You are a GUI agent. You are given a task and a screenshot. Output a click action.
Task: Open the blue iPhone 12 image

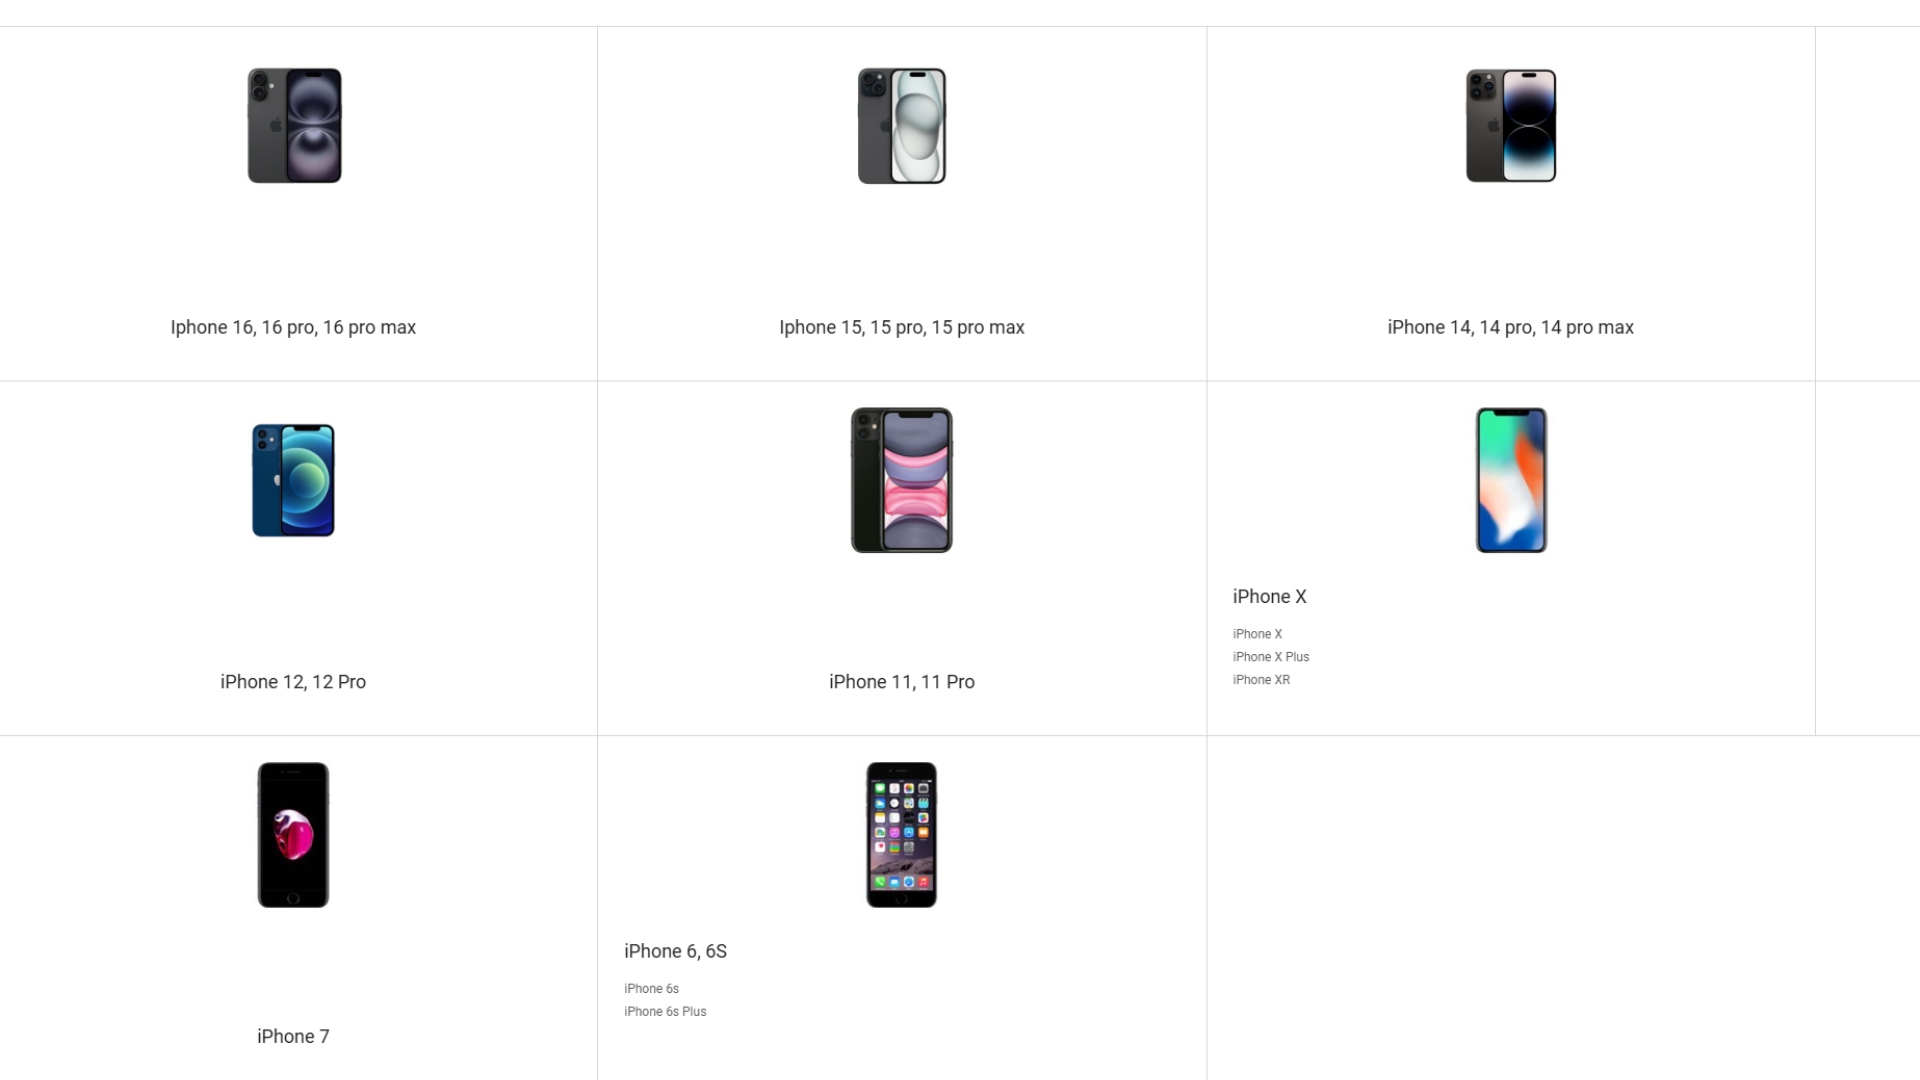[x=293, y=480]
